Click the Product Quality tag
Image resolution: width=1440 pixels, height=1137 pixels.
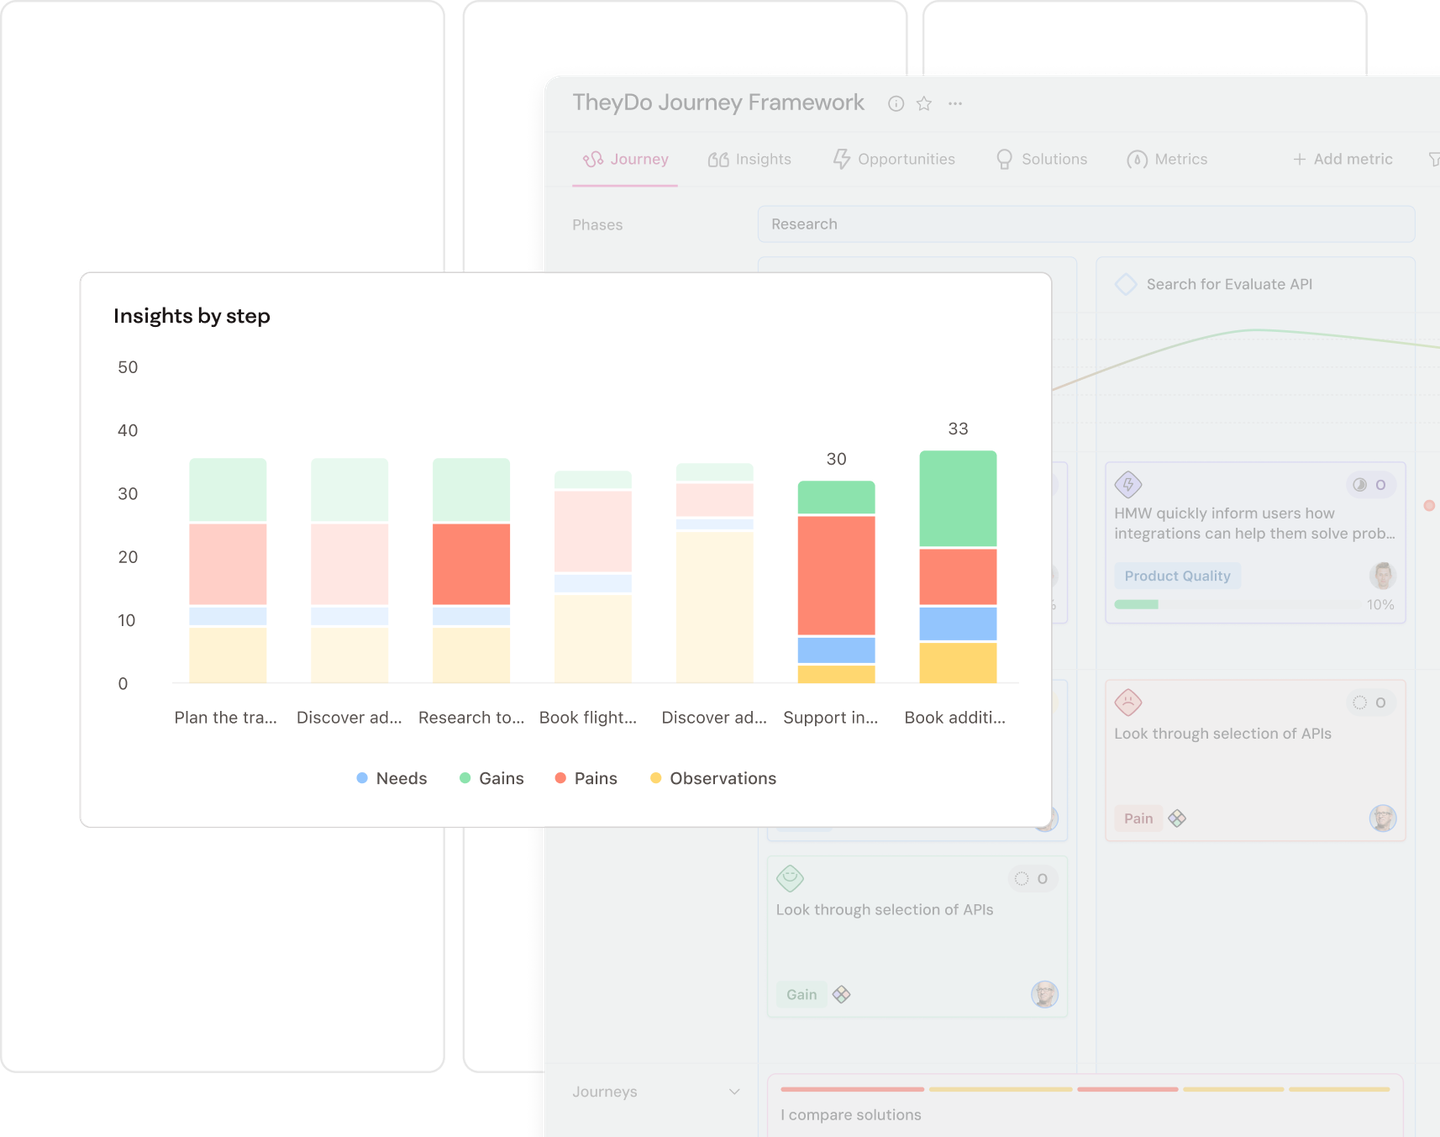[x=1177, y=576]
